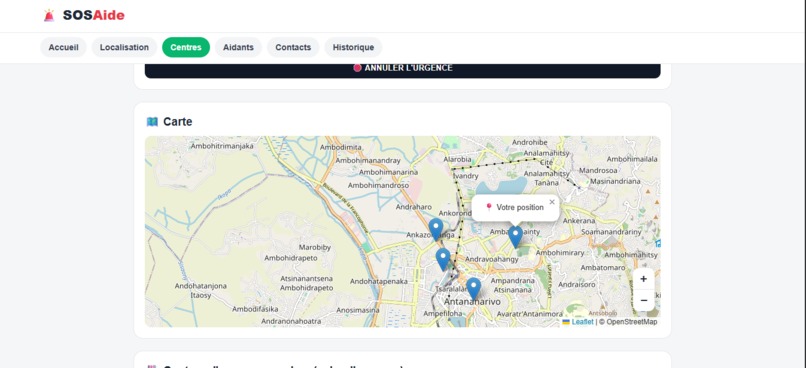This screenshot has height=368, width=806.
Task: Zoom in on the map
Action: [x=644, y=280]
